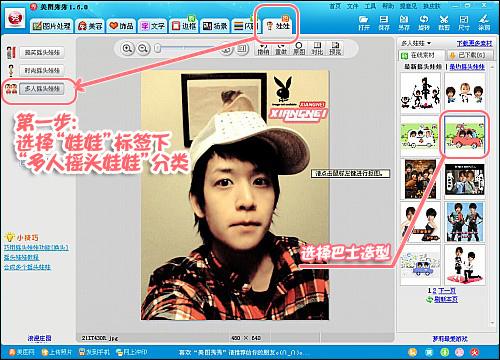The height and width of the screenshot is (360, 500).
Task: Click the material panel scroll down arrow
Action: tap(492, 323)
